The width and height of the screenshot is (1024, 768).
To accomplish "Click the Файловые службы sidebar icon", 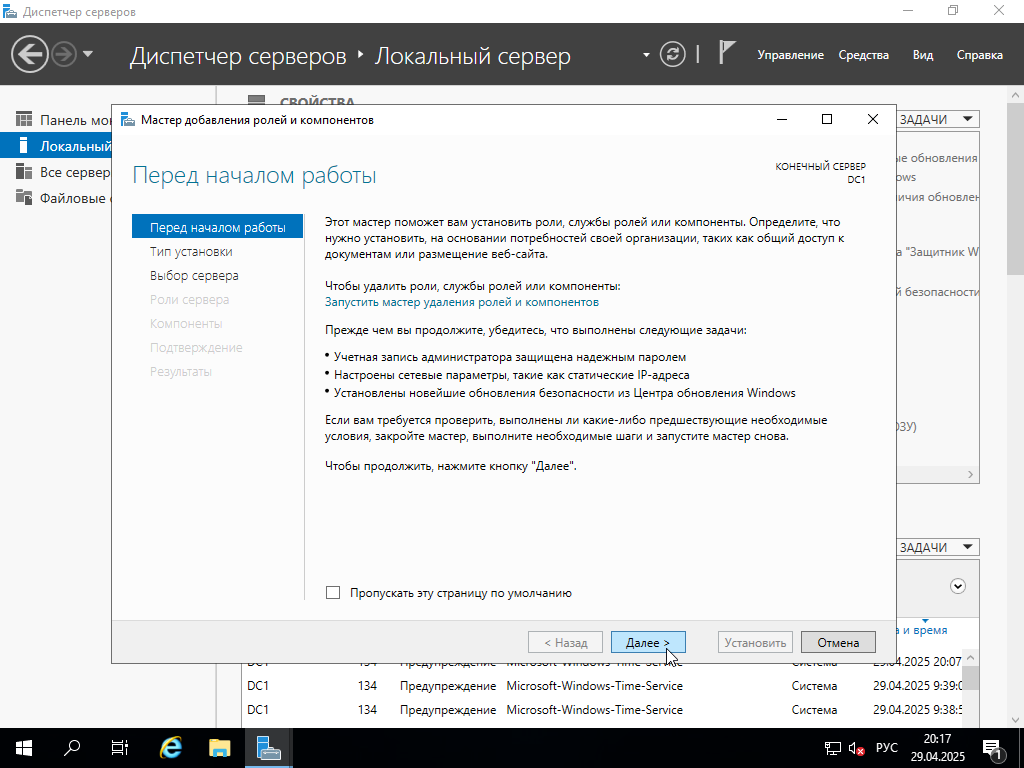I will tap(24, 197).
